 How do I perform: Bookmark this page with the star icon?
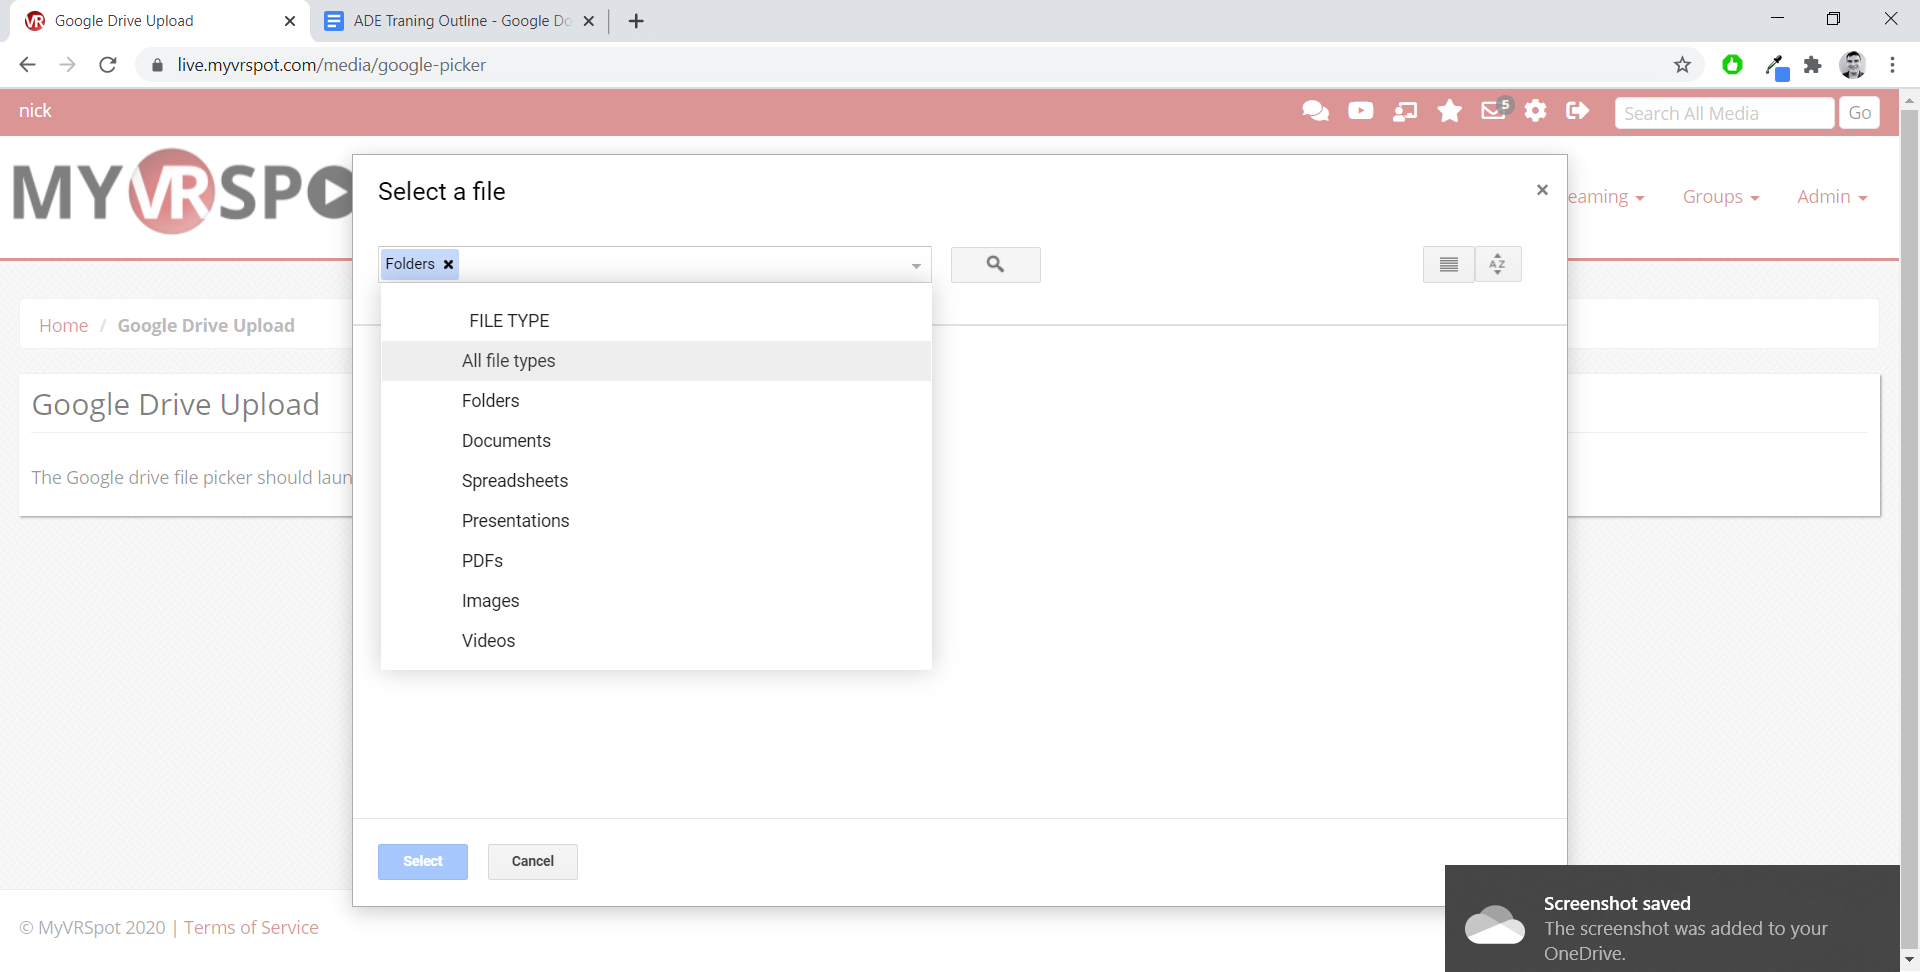coord(1682,65)
